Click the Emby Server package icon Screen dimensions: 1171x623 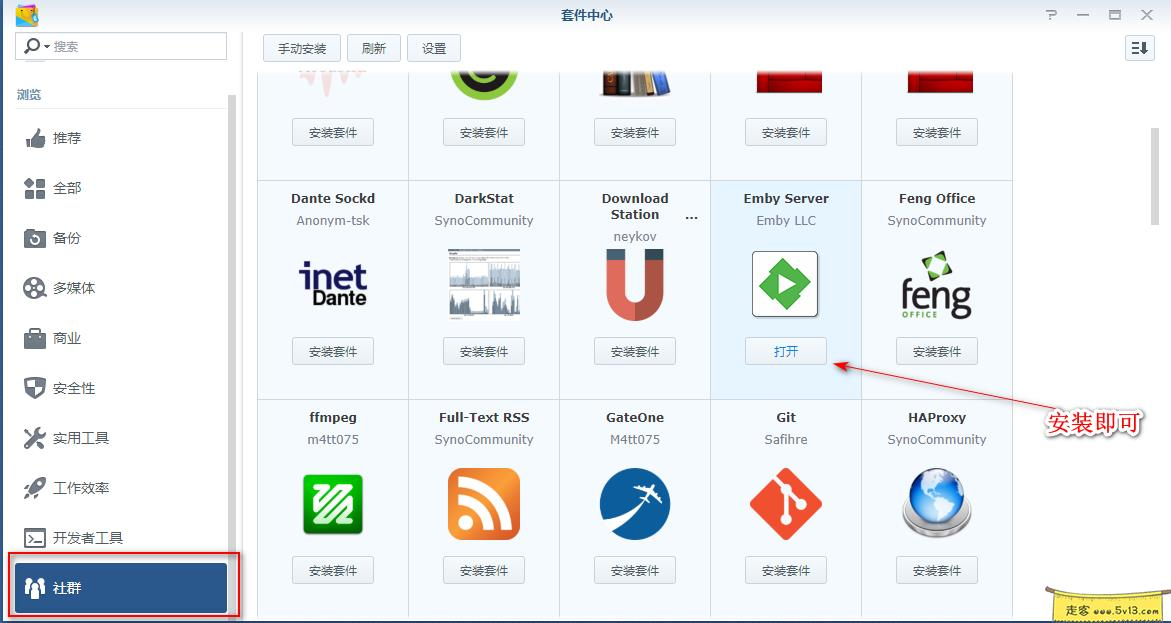tap(785, 285)
